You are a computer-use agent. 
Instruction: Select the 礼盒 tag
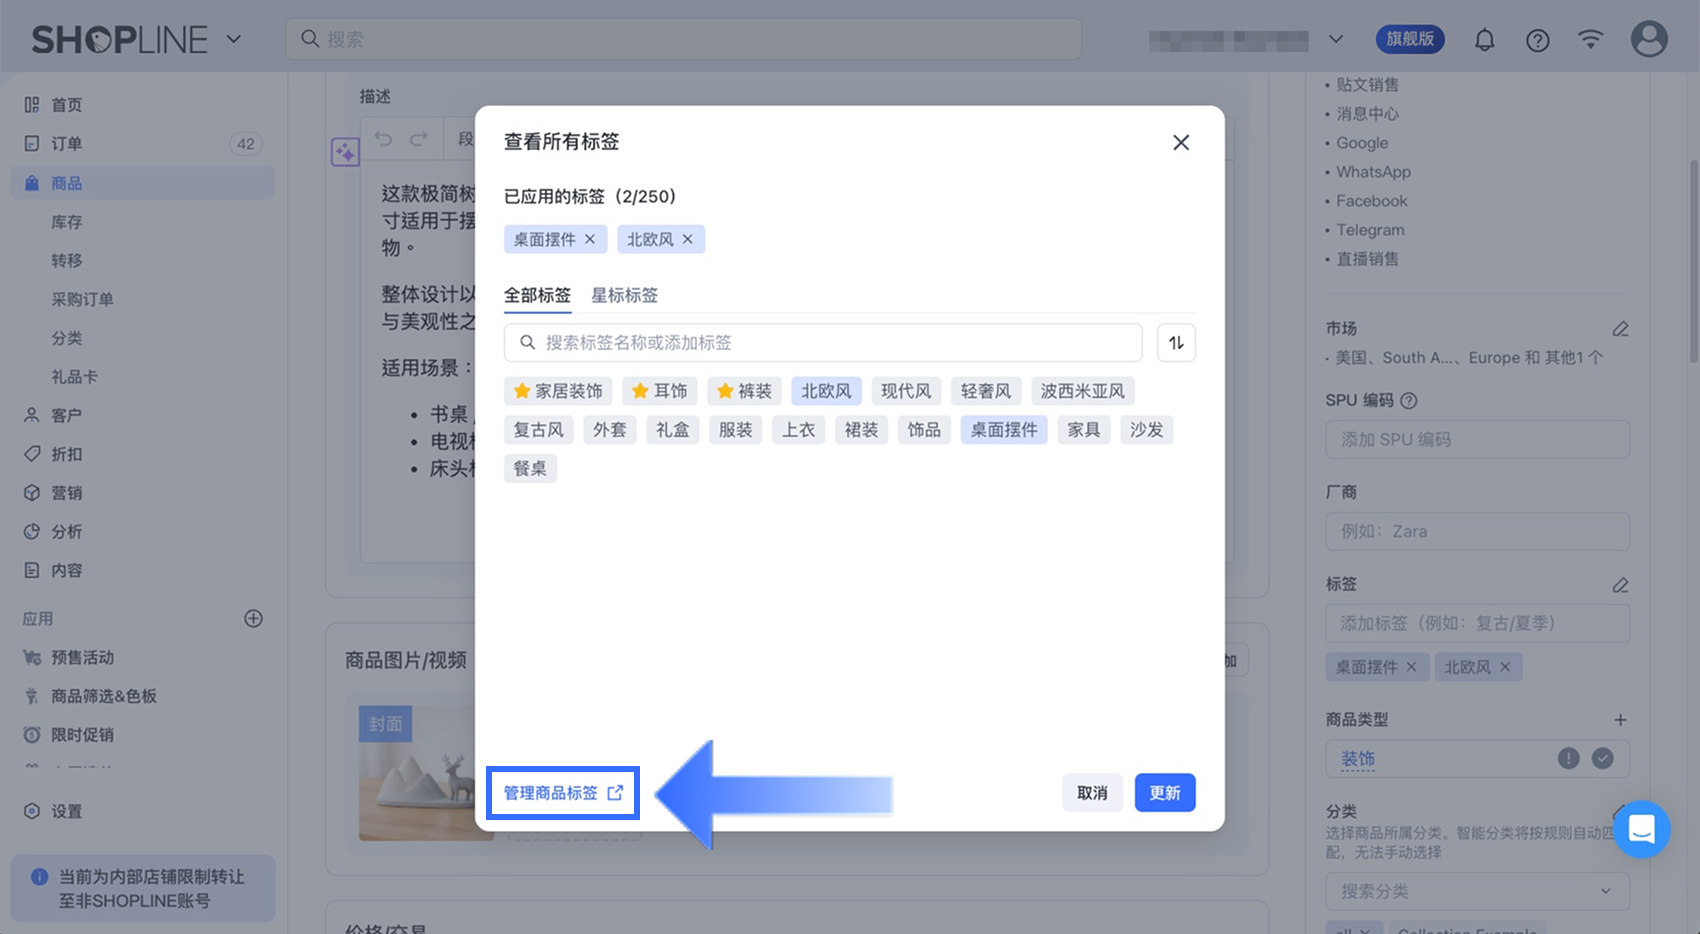click(x=673, y=430)
